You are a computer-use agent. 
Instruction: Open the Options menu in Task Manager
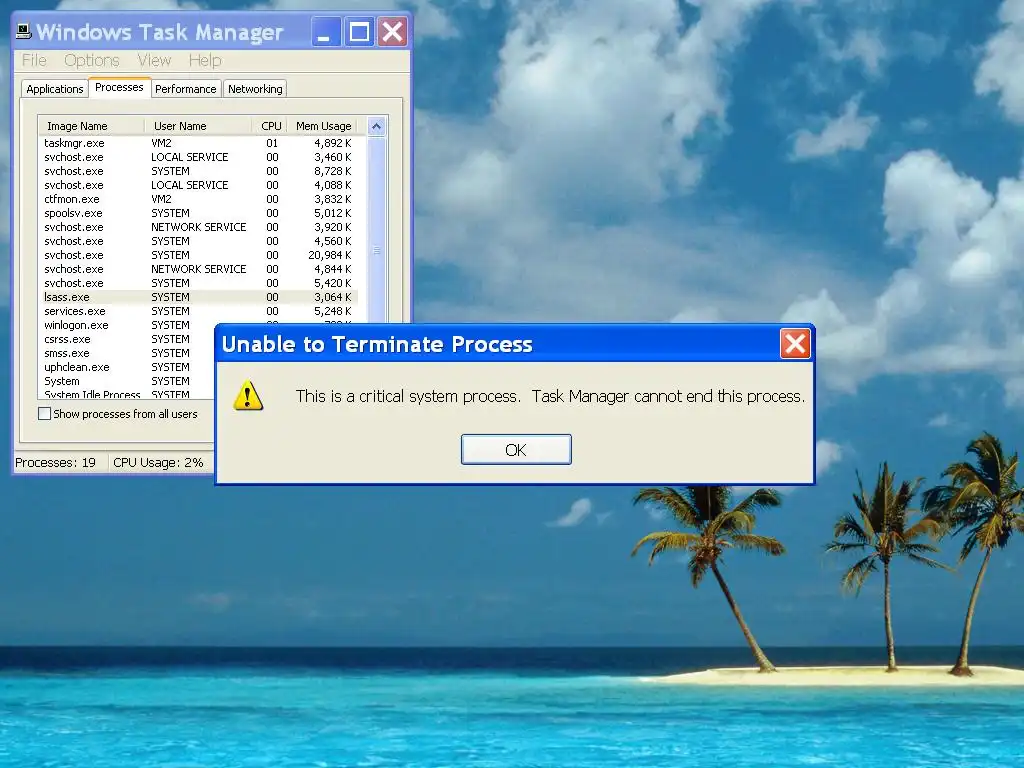[91, 60]
